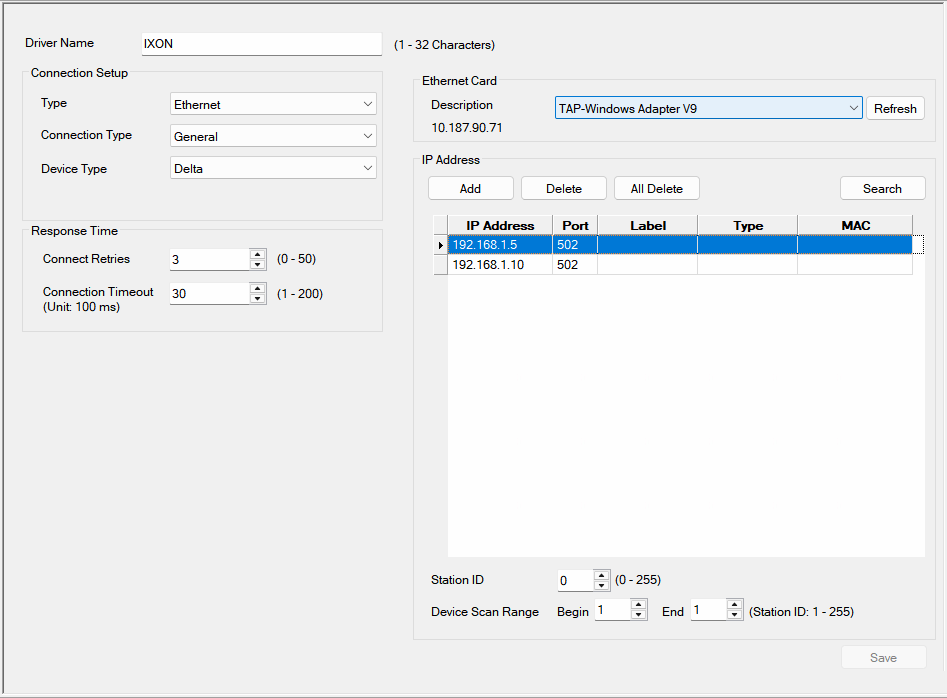Click the scan range End field
This screenshot has width=947, height=698.
point(708,610)
